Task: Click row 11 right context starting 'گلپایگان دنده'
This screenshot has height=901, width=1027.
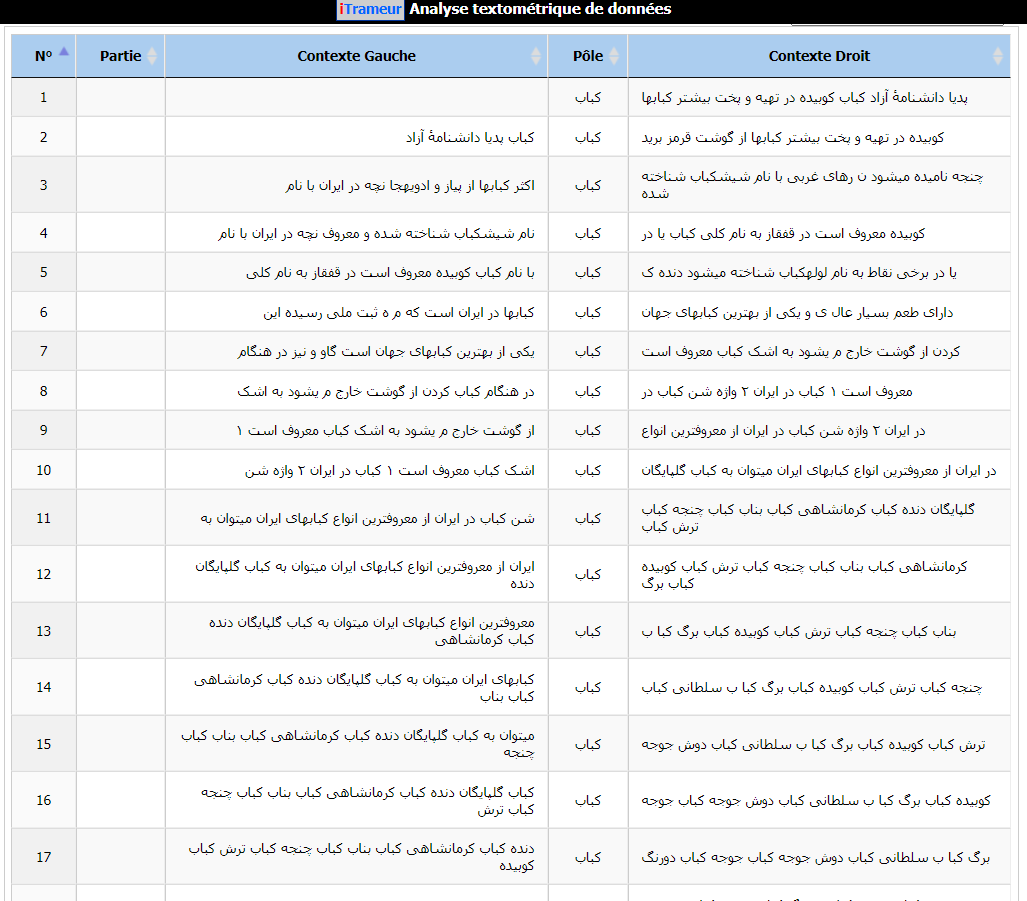Action: point(808,518)
